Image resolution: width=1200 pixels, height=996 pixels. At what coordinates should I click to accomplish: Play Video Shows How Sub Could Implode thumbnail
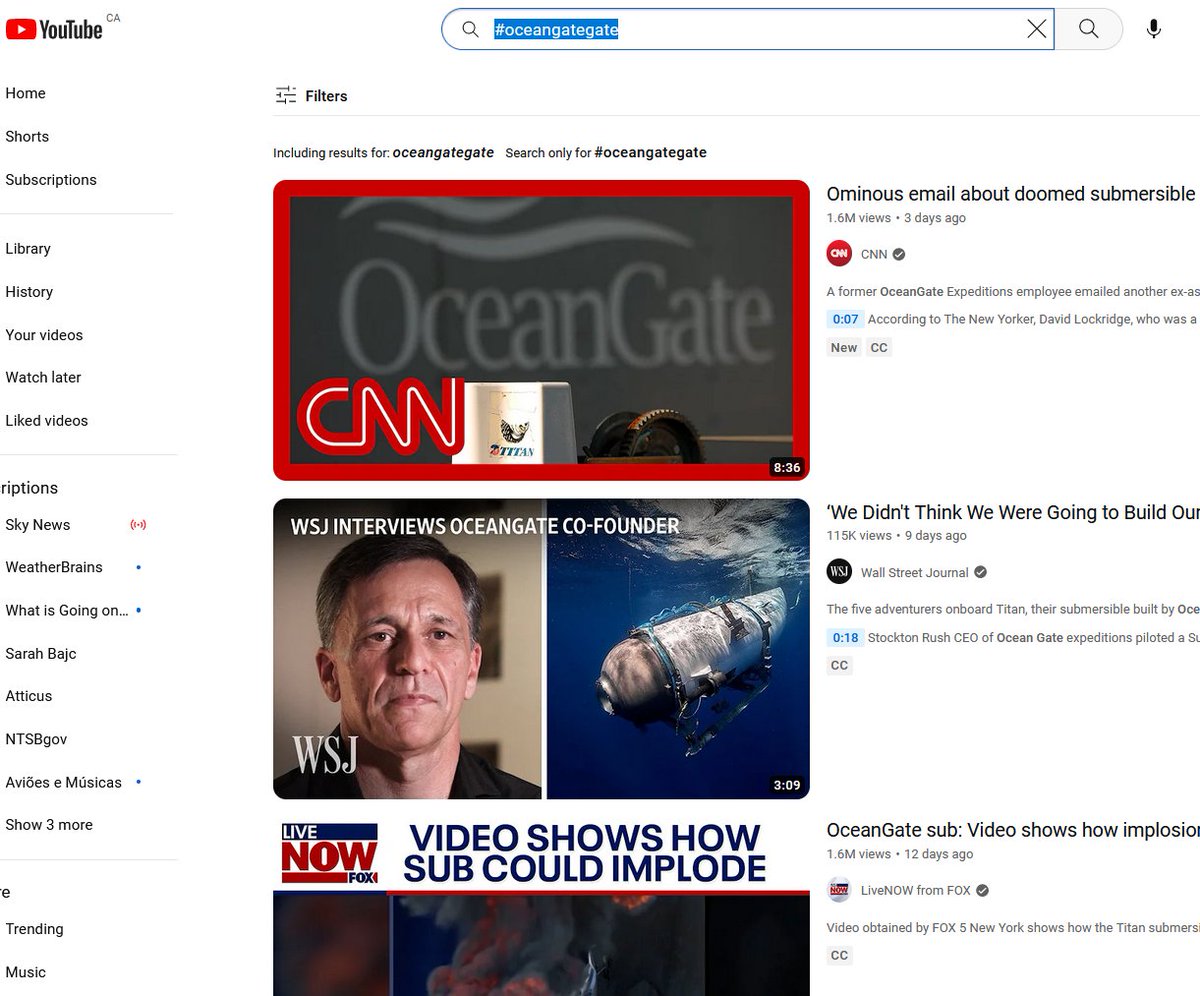(541, 906)
